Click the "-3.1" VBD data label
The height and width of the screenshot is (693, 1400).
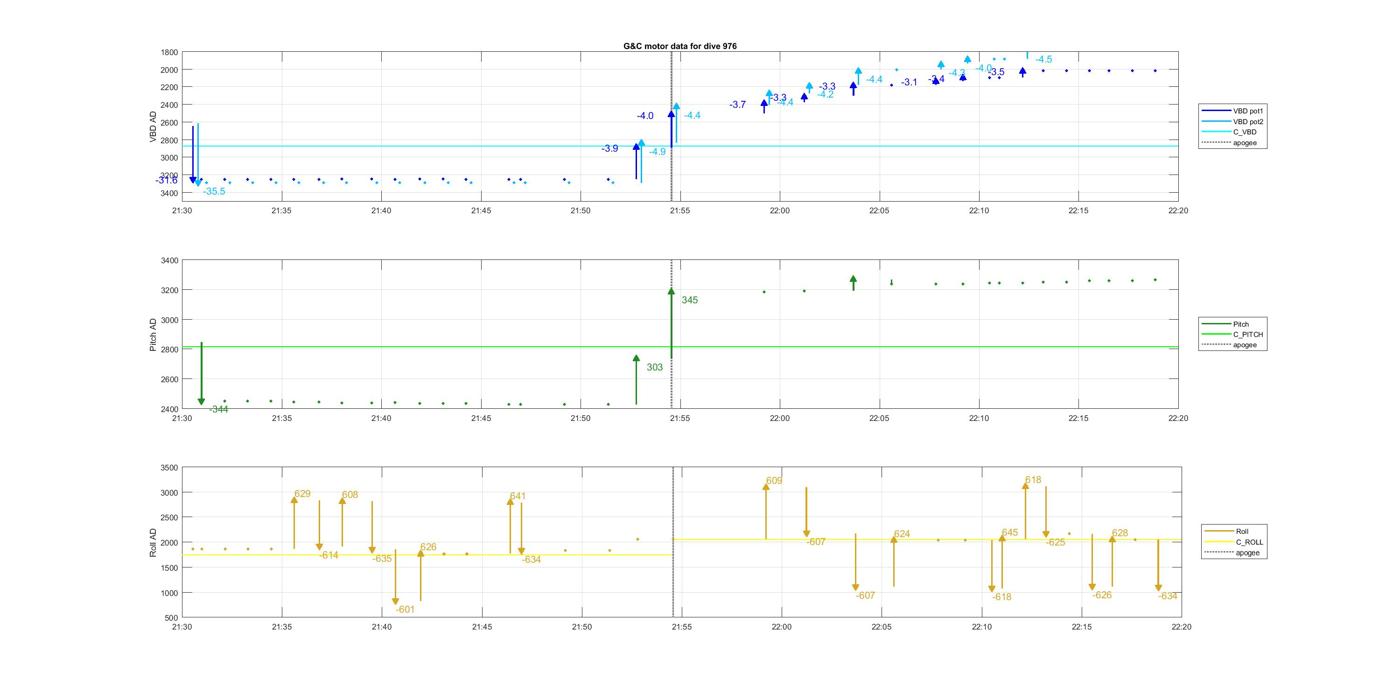908,82
